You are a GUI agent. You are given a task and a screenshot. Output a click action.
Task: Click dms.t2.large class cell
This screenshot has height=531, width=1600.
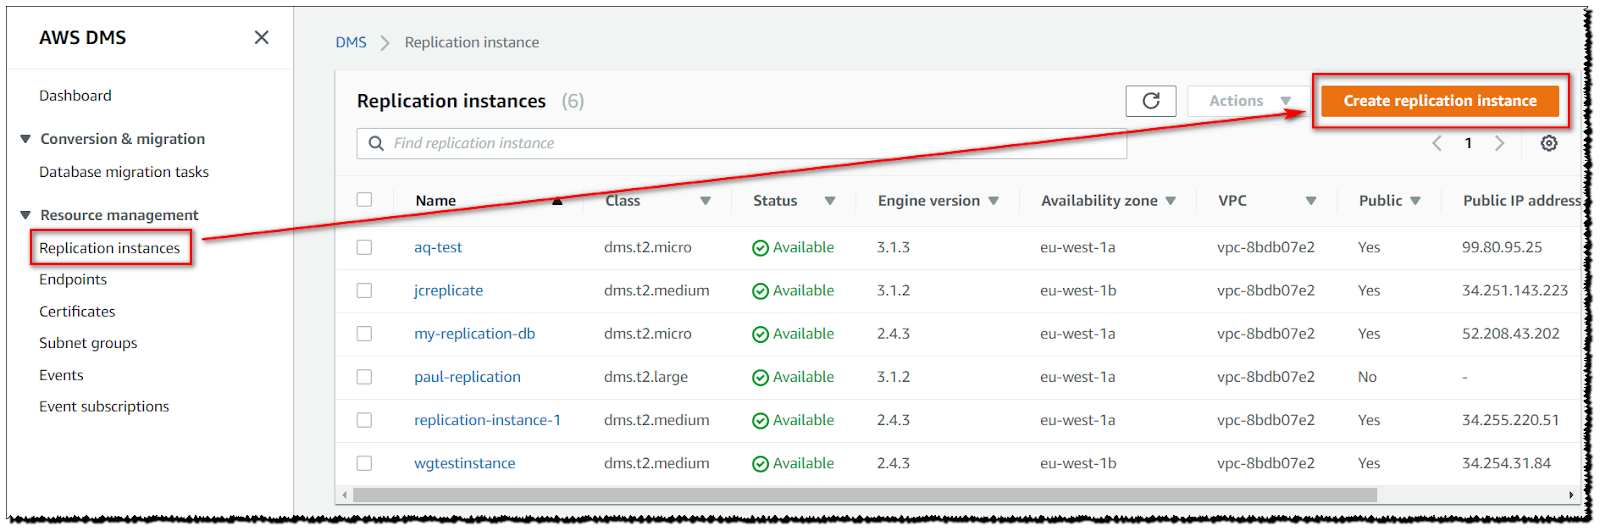point(646,377)
